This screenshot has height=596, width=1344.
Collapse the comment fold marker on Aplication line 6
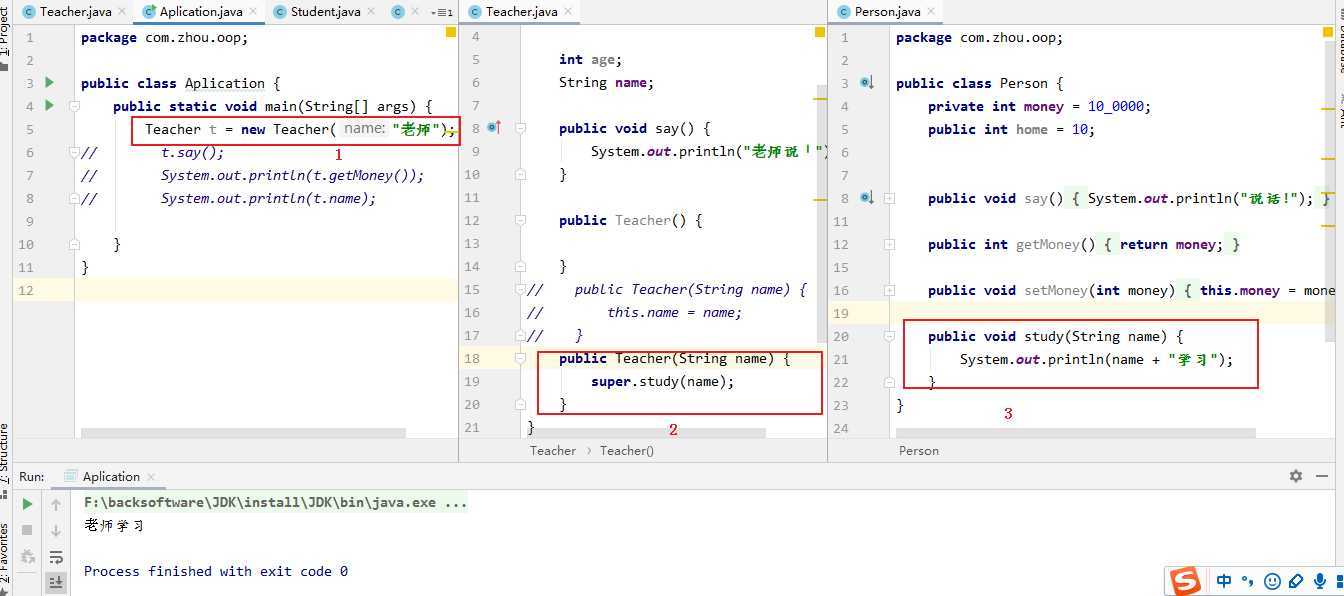(75, 152)
